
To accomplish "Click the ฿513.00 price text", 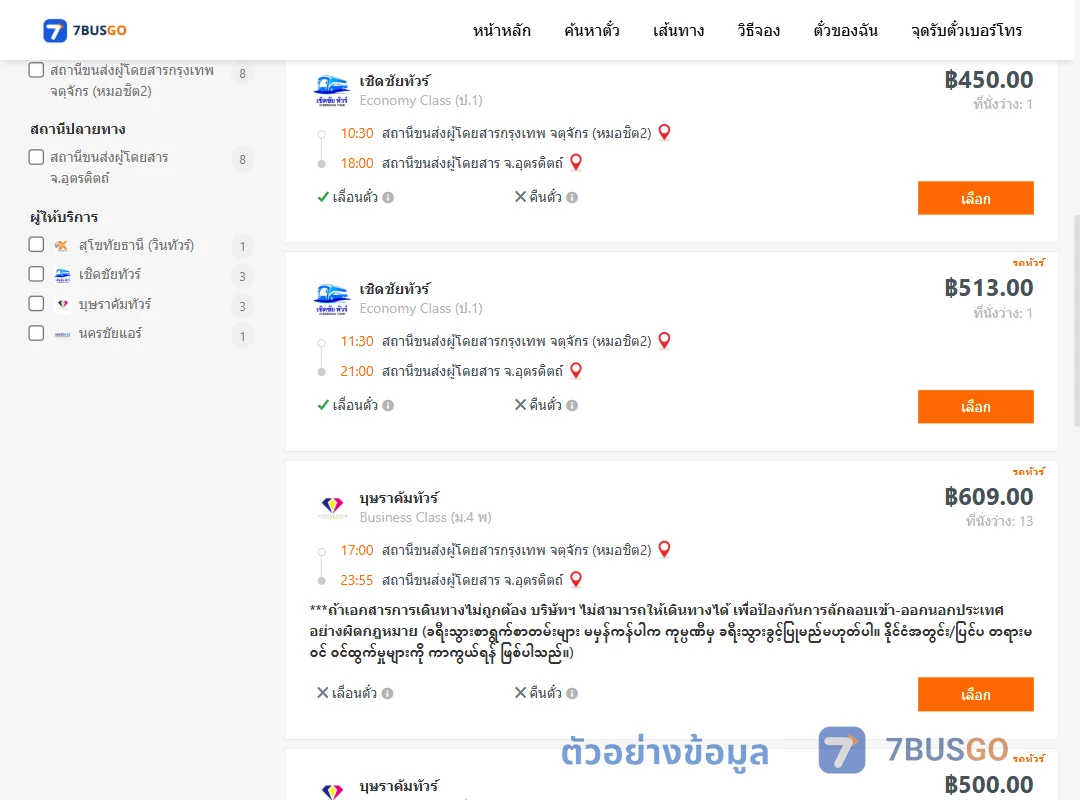I will point(988,288).
